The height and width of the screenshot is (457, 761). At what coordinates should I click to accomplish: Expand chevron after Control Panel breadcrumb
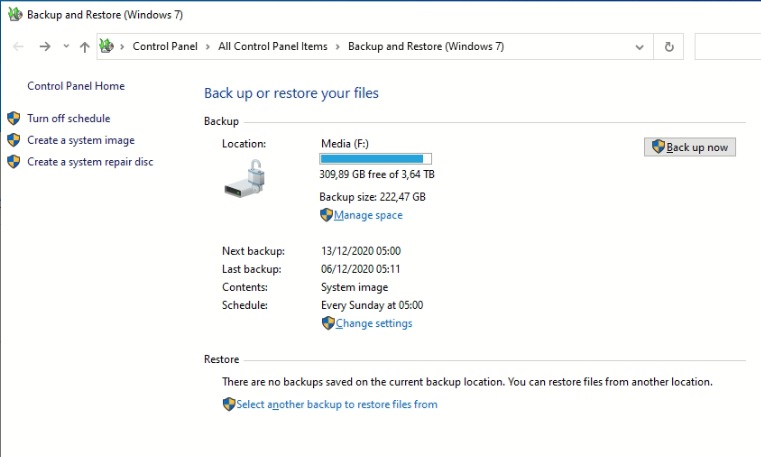click(208, 47)
